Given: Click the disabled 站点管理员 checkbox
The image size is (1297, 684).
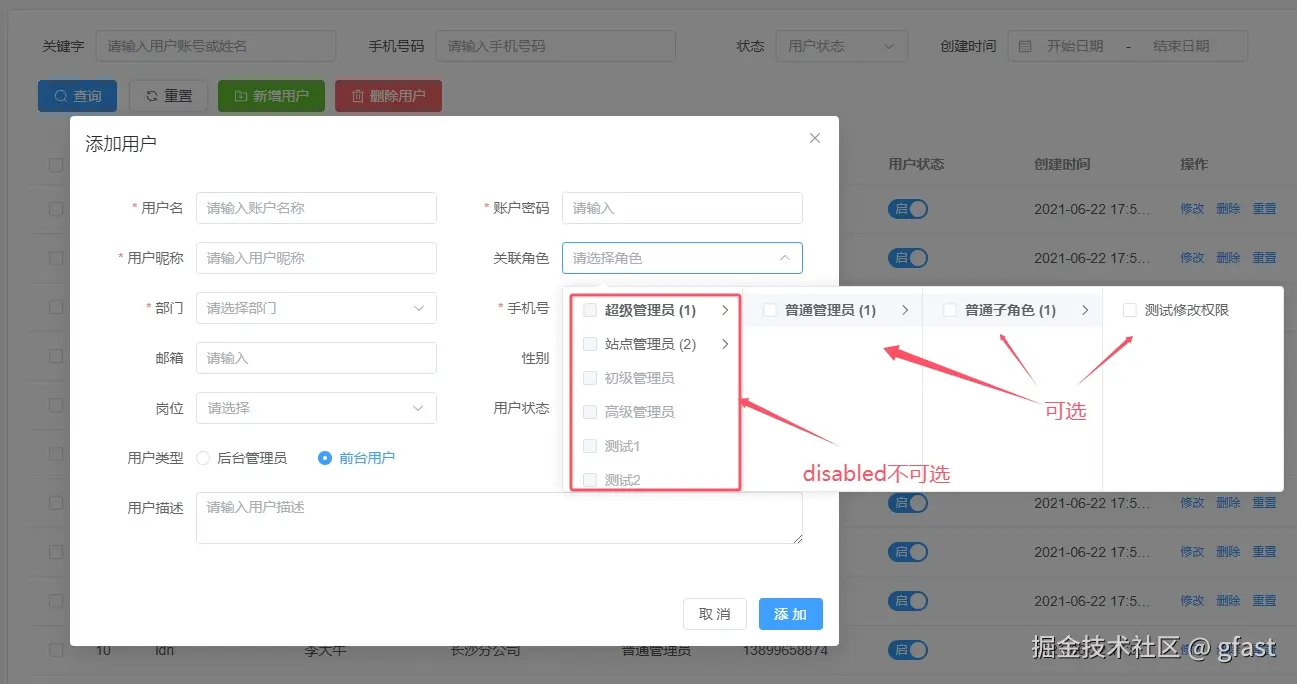Looking at the screenshot, I should coord(590,344).
